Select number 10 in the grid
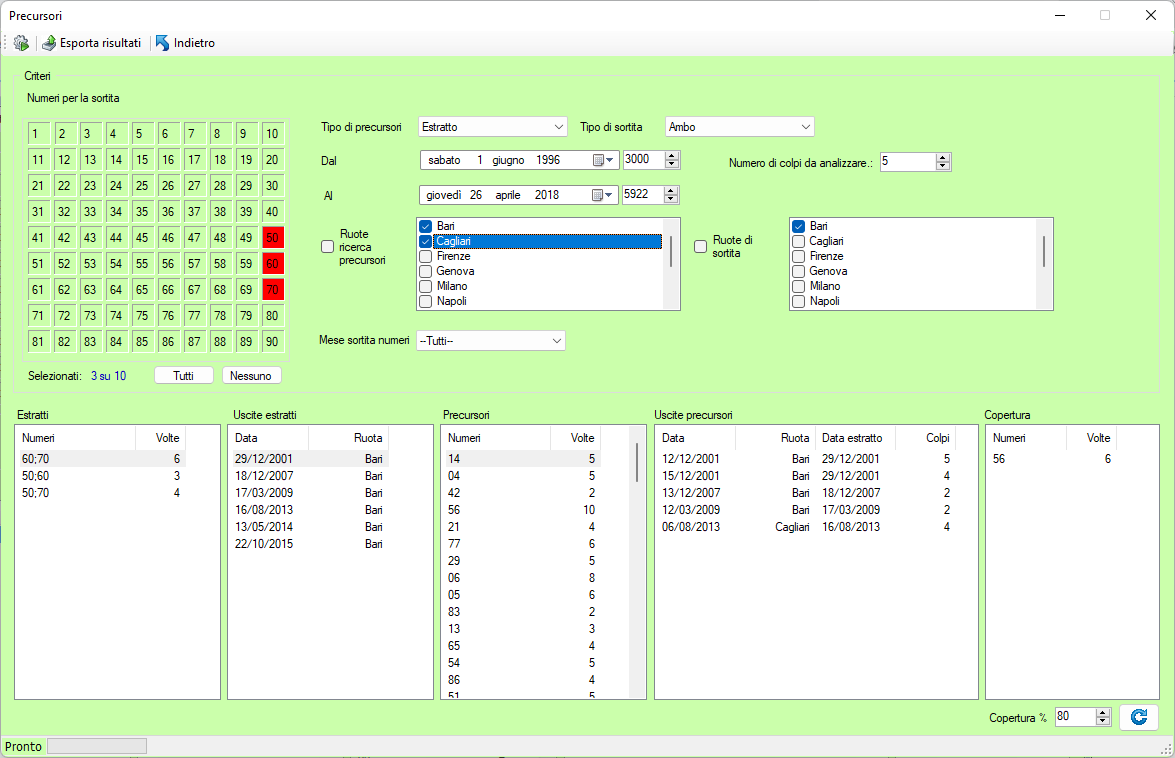1175x758 pixels. click(273, 134)
